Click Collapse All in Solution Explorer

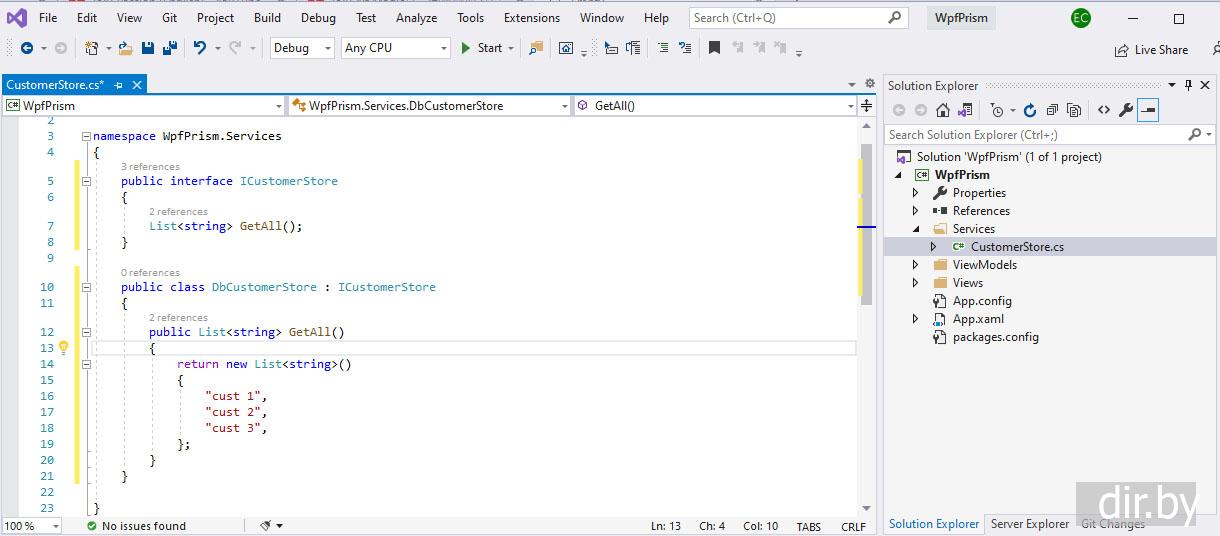coord(1052,110)
